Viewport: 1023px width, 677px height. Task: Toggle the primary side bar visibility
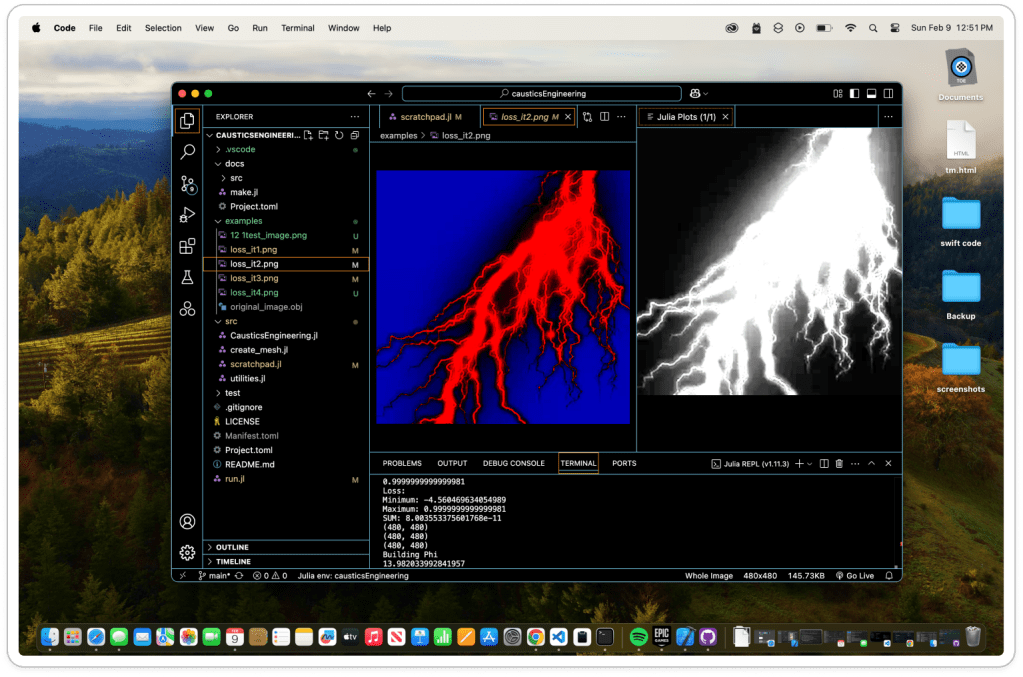[x=855, y=94]
